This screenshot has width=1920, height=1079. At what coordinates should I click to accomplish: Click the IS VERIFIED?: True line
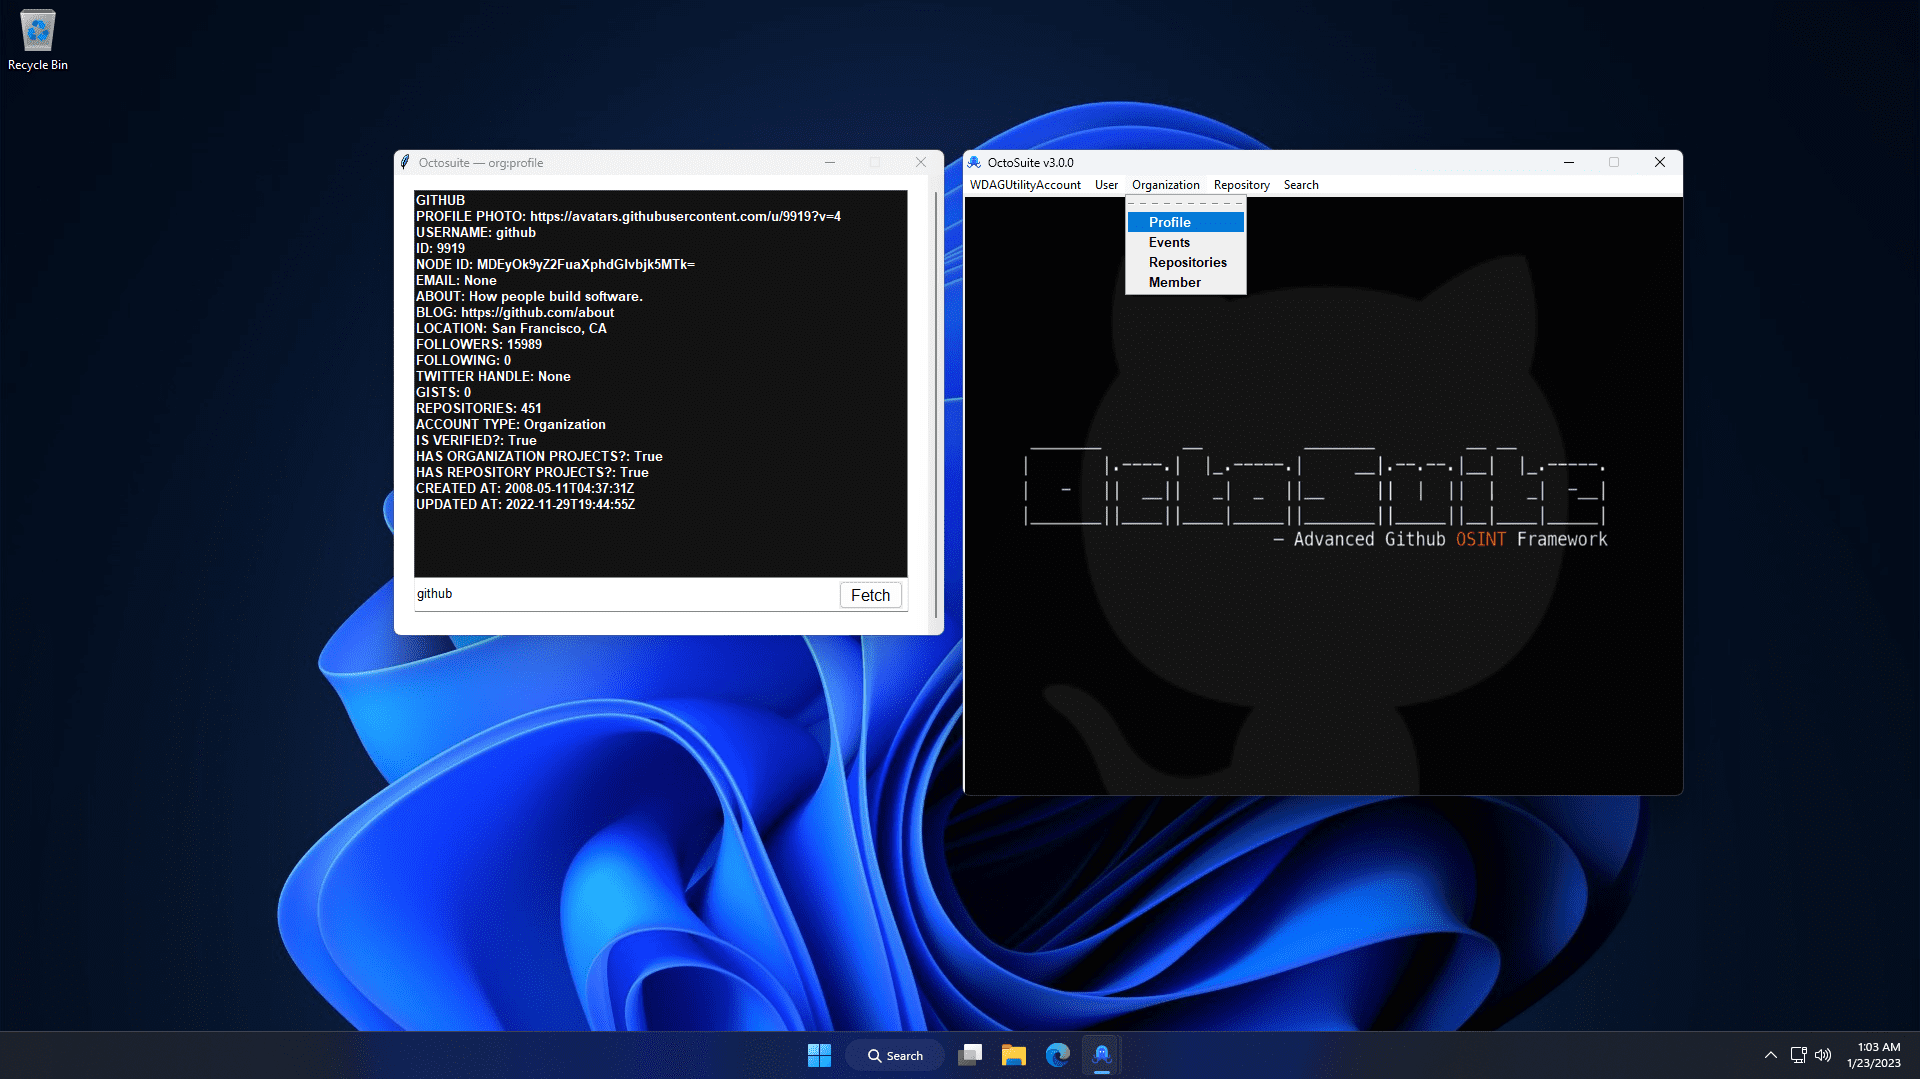pos(476,440)
